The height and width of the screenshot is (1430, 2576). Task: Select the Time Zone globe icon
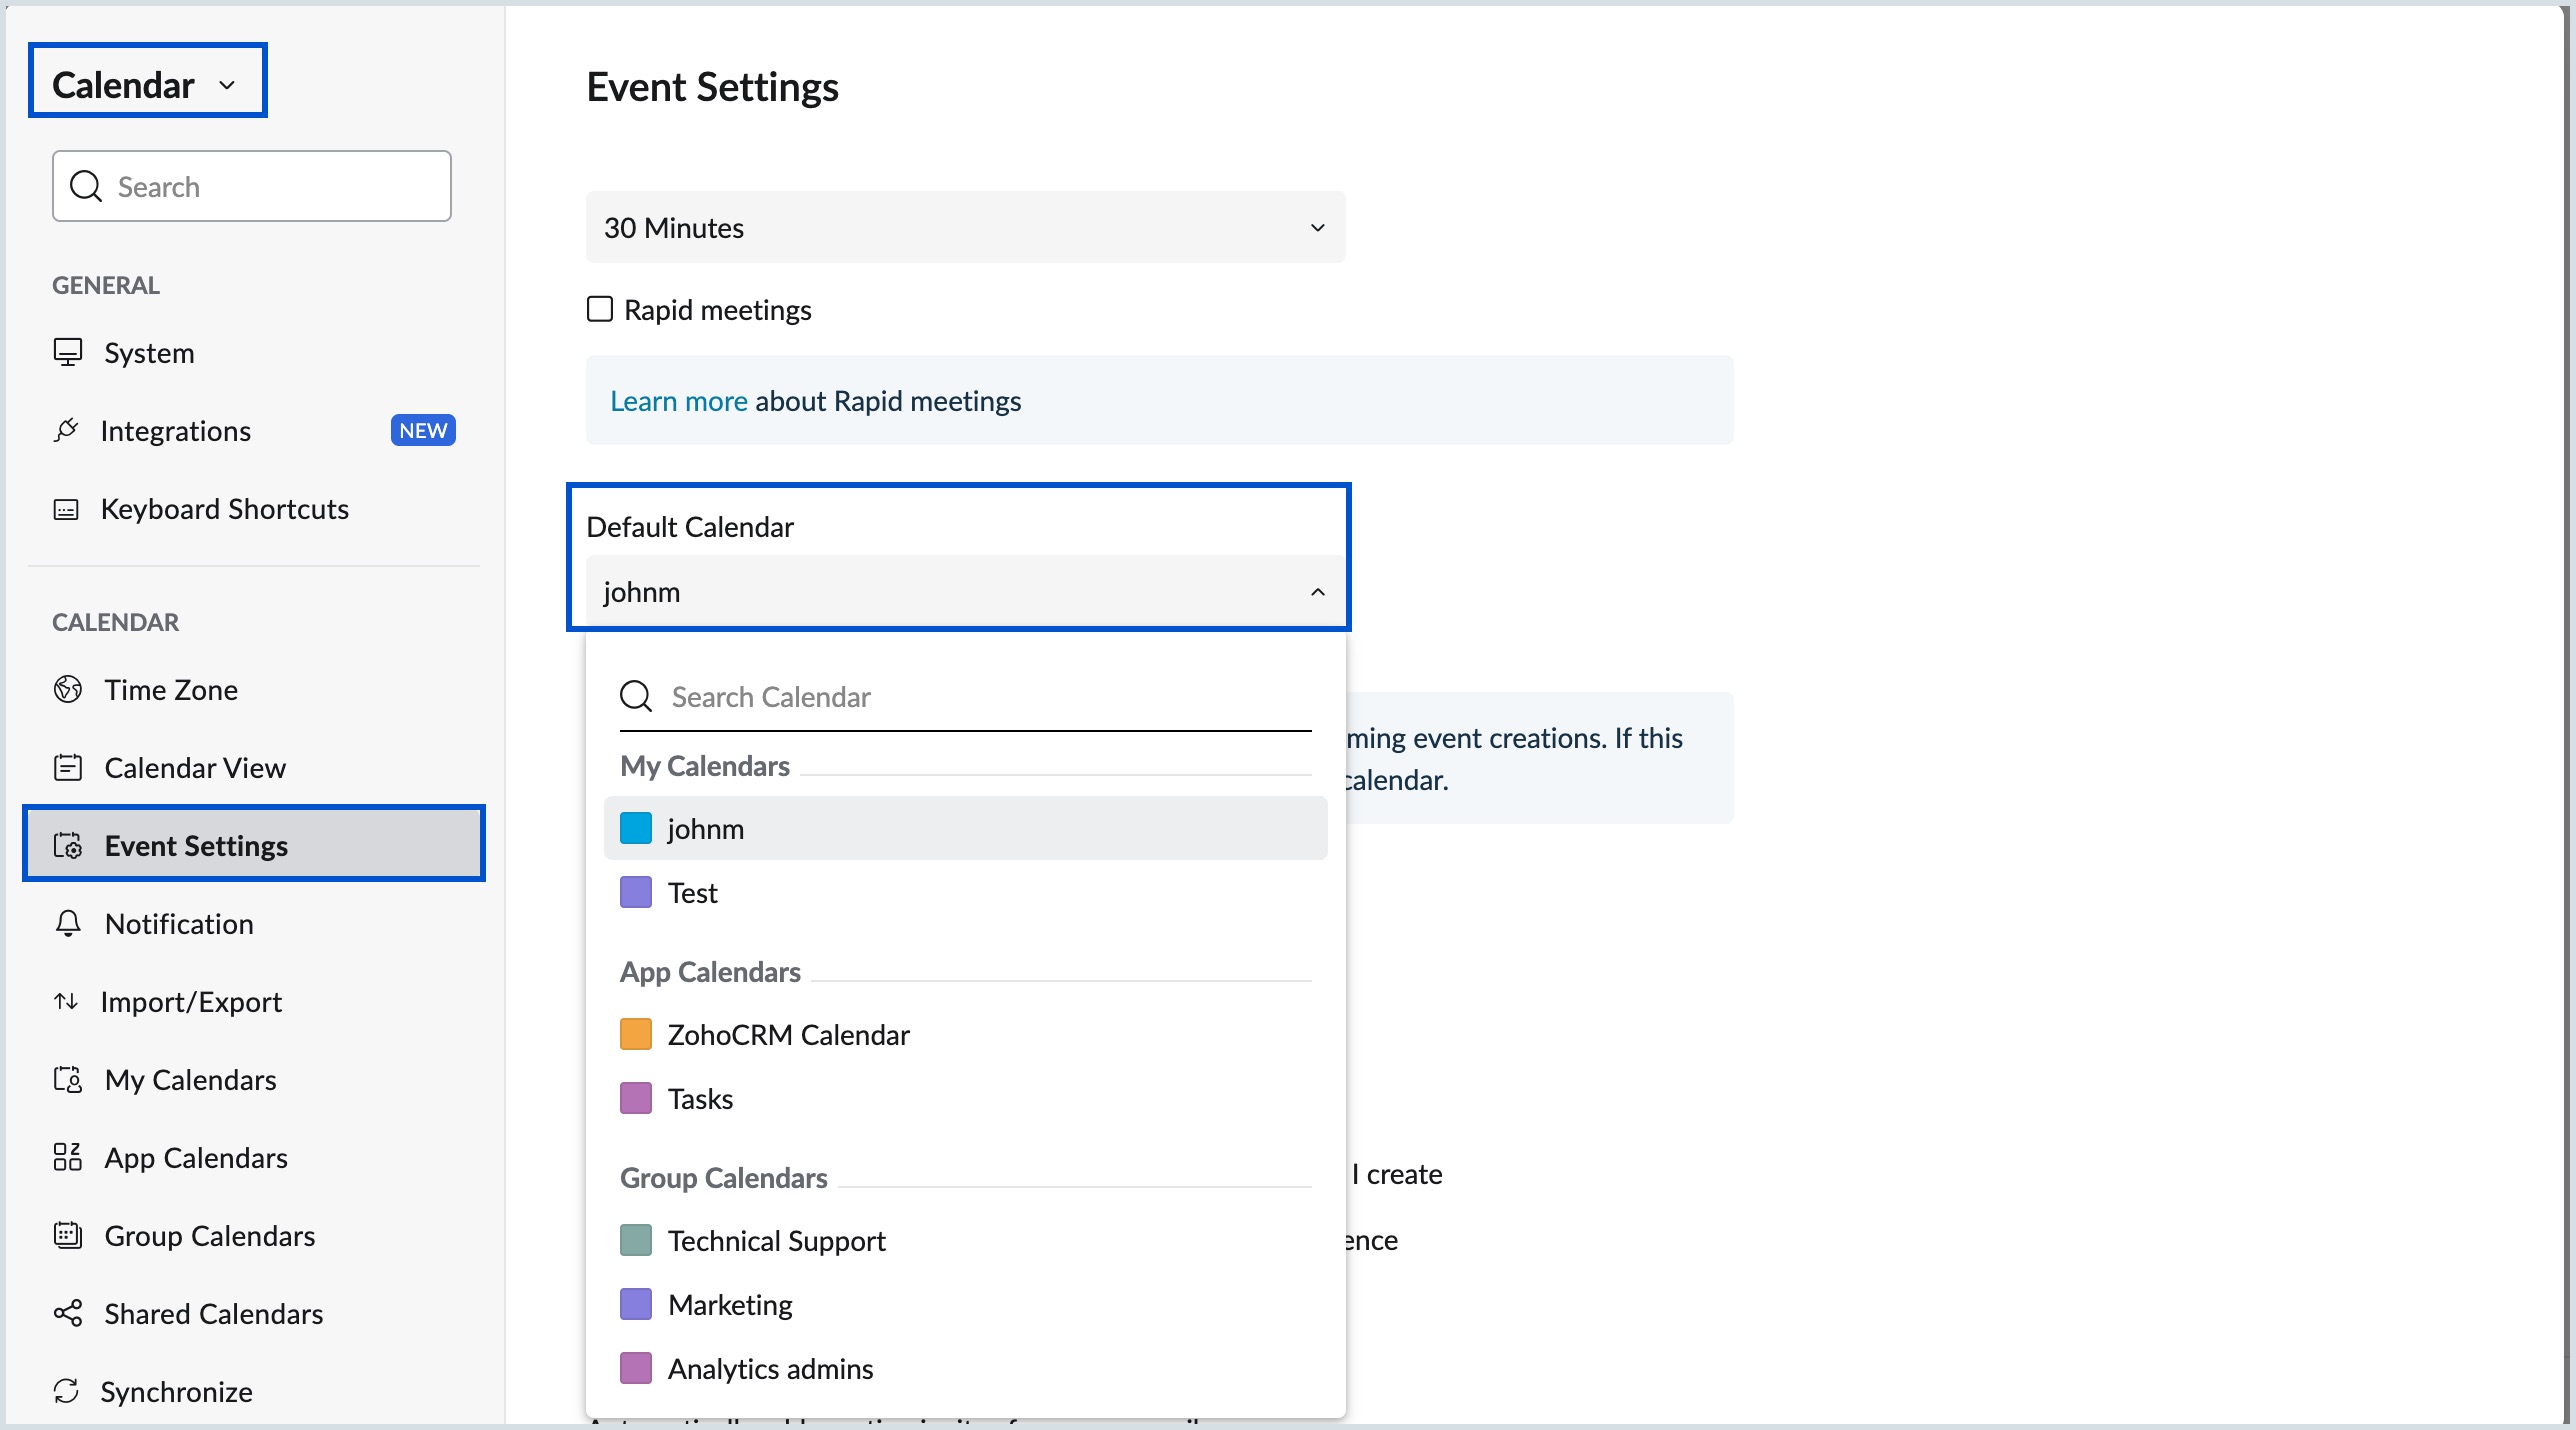[x=66, y=689]
